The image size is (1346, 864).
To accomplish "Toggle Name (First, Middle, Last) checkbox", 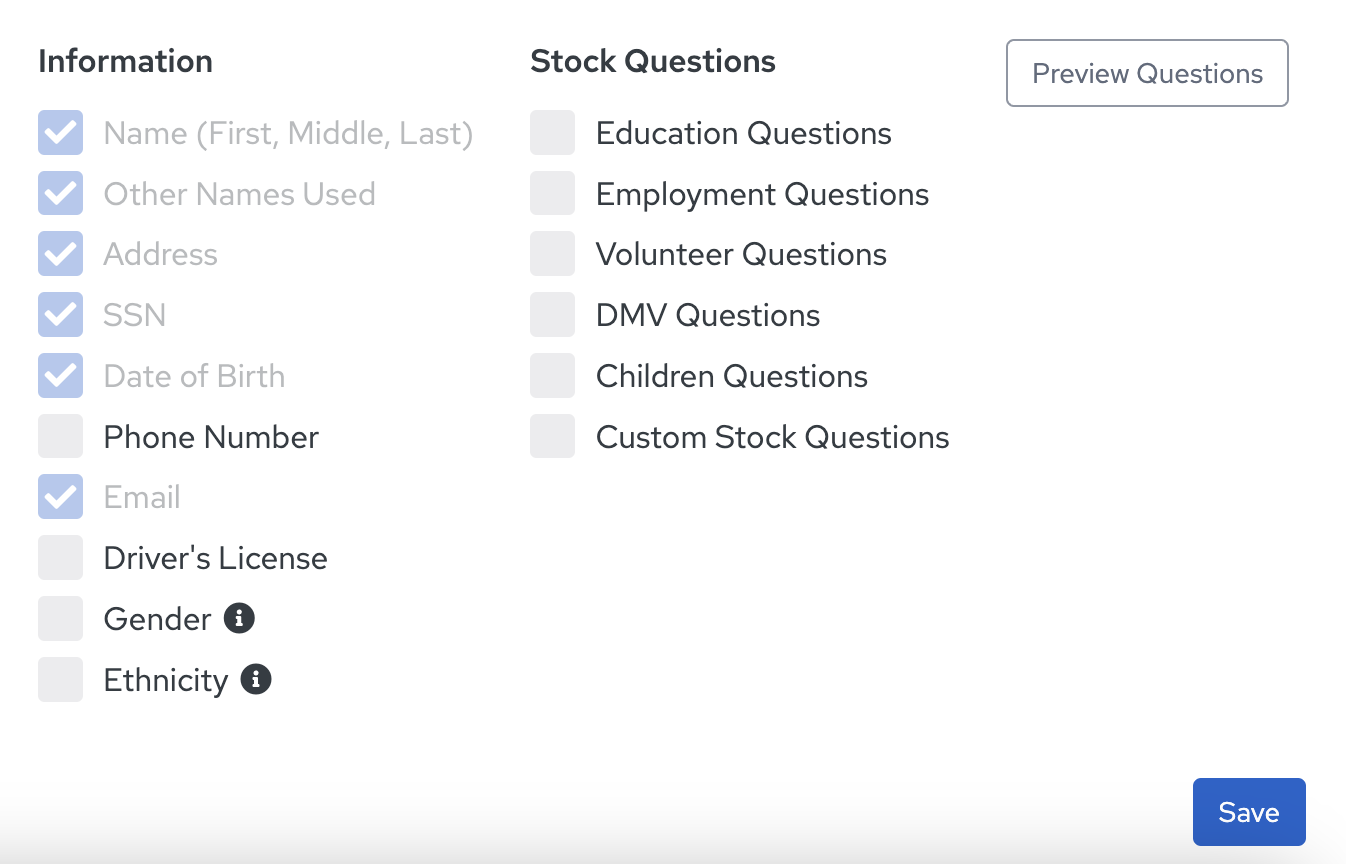I will 61,132.
